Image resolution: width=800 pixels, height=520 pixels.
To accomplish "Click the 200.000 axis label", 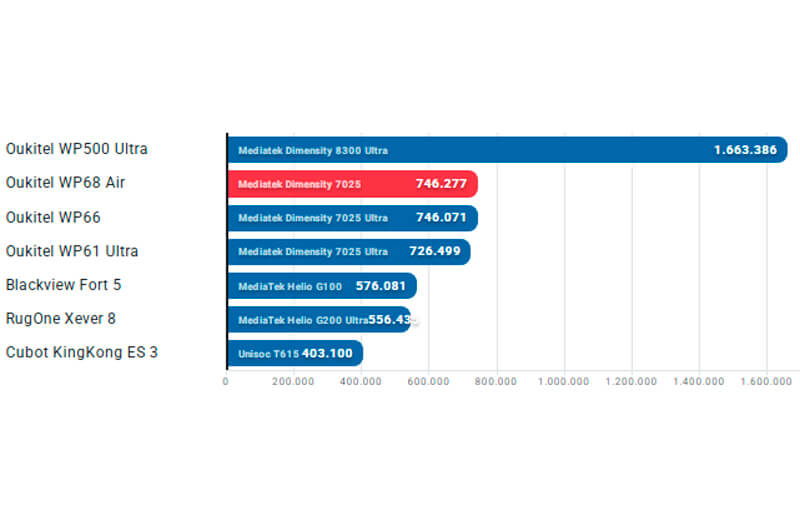I will [293, 381].
